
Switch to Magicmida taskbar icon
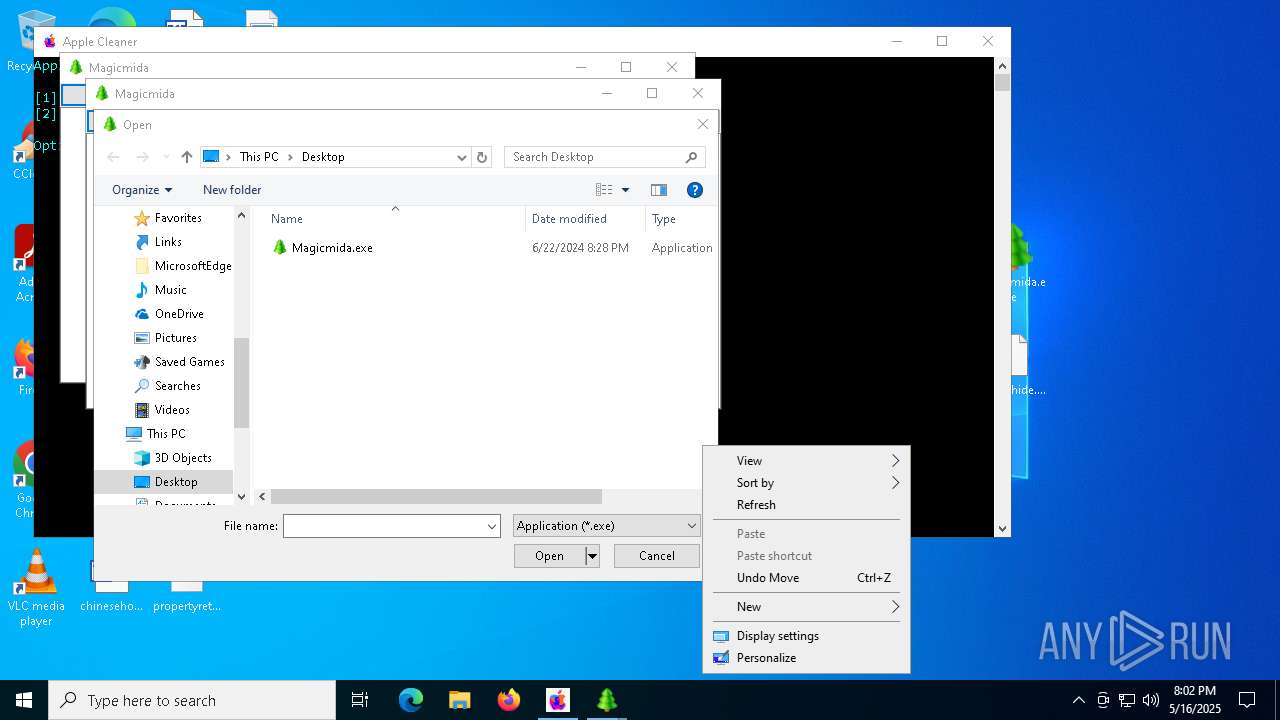click(607, 700)
